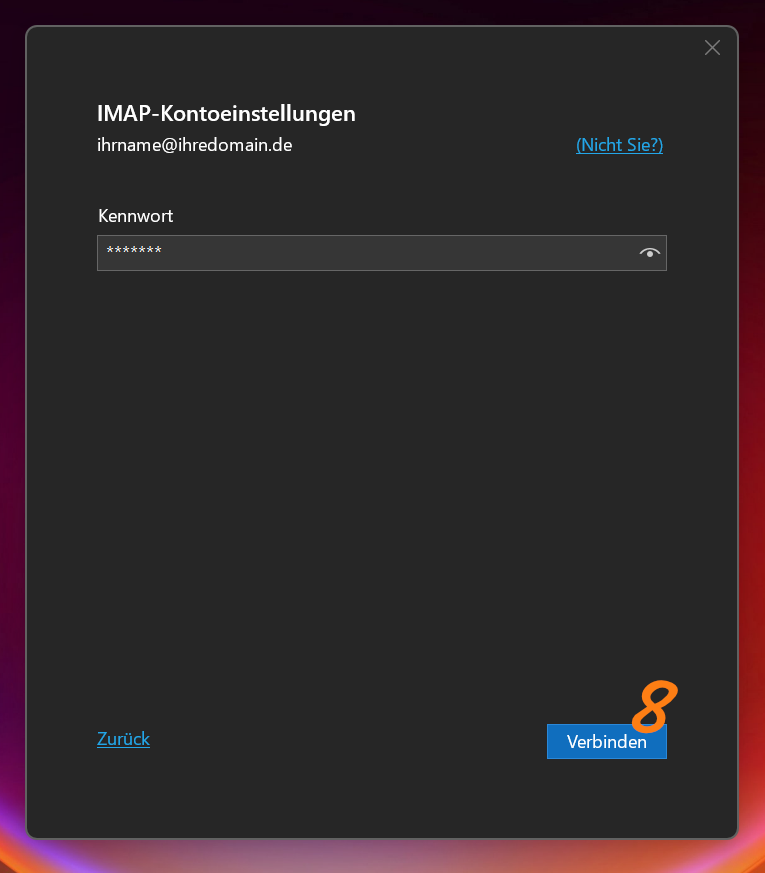Close the IMAP-Kontoeinstellungen dialog
Viewport: 765px width, 873px height.
pyautogui.click(x=712, y=47)
